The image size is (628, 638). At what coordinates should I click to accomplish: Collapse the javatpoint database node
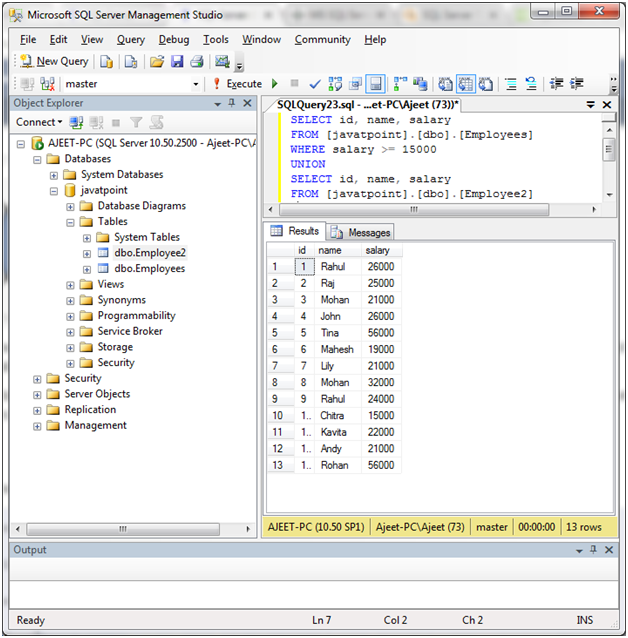click(54, 191)
